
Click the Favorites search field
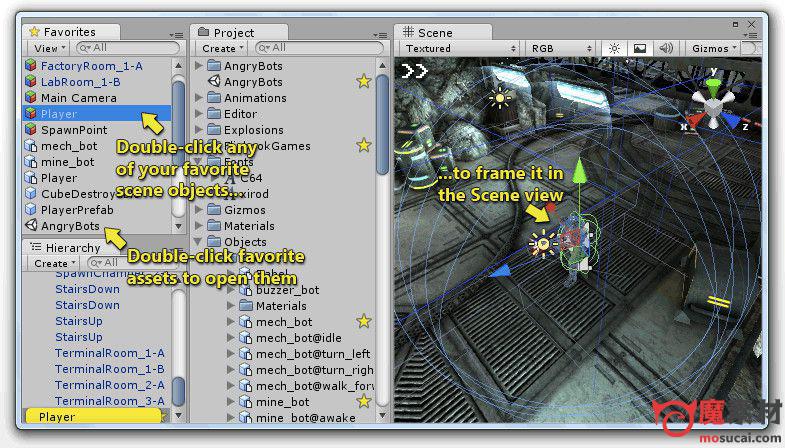tap(128, 48)
